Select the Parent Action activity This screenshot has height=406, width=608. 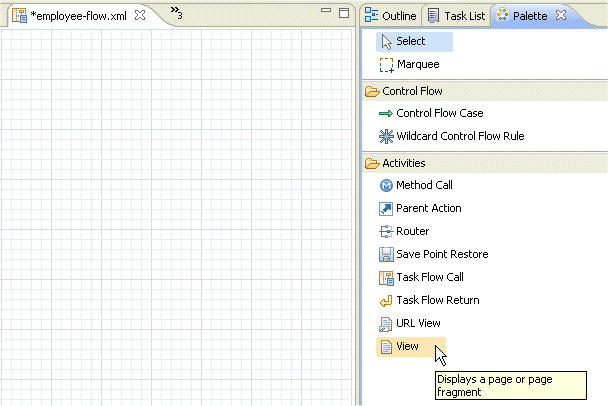tap(420, 208)
